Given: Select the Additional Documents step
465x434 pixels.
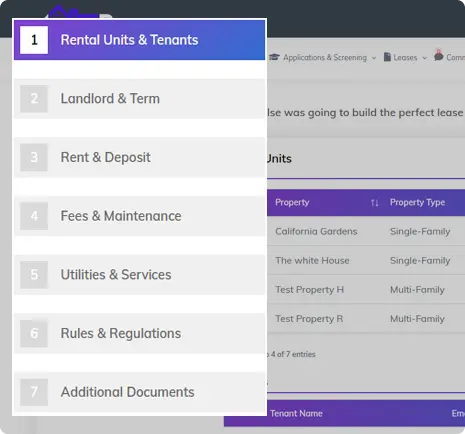Looking at the screenshot, I should pos(139,392).
